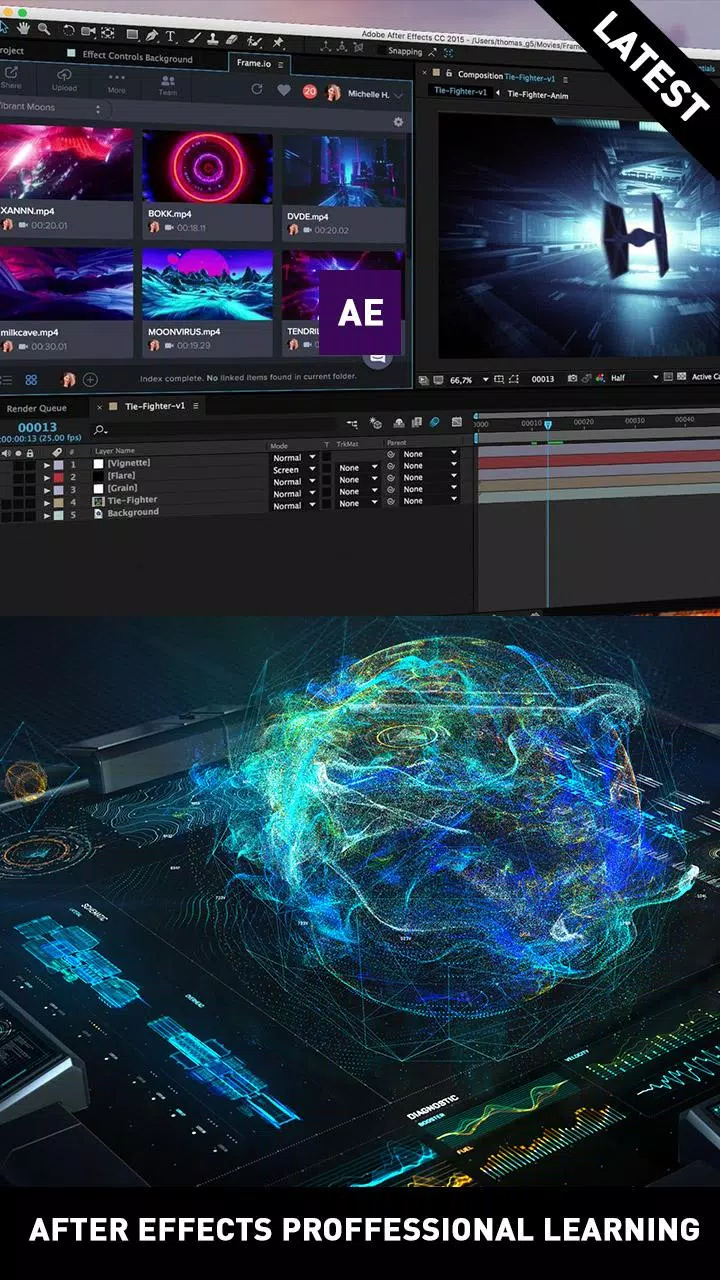720x1280 pixels.
Task: Expand the Vignette layer
Action: [46, 463]
